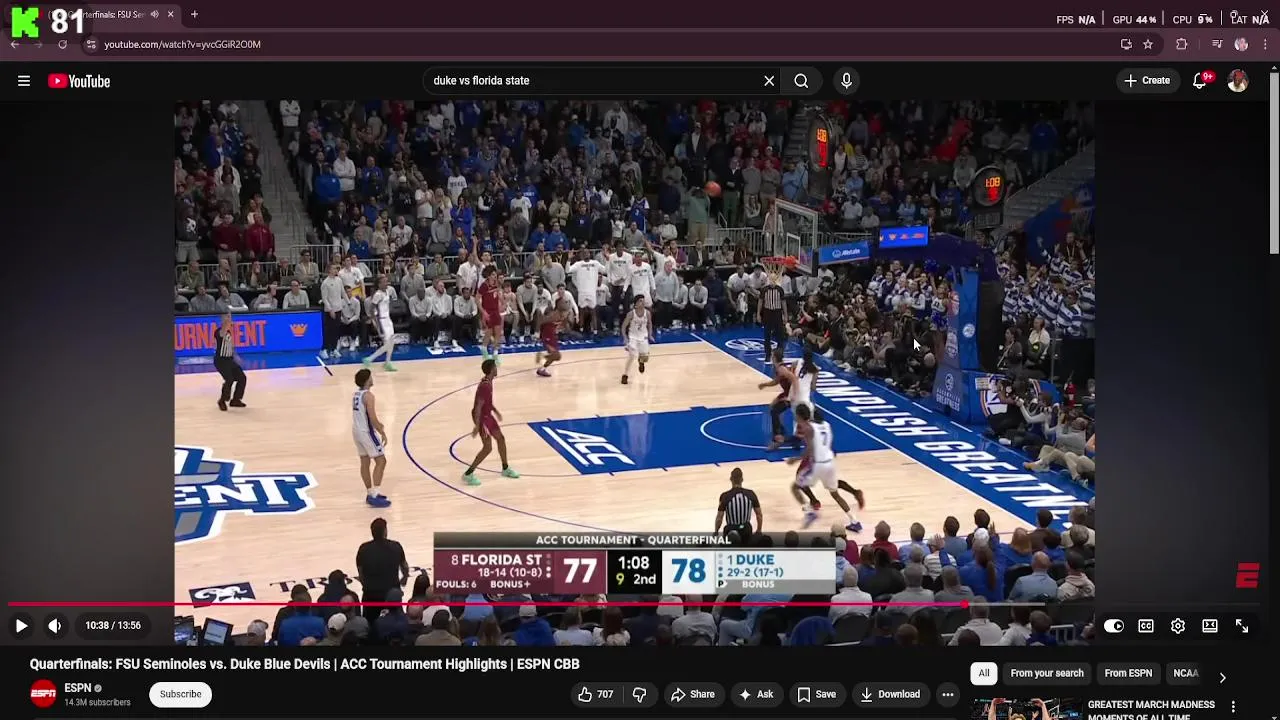Image resolution: width=1280 pixels, height=720 pixels.
Task: Share the video
Action: 693,694
